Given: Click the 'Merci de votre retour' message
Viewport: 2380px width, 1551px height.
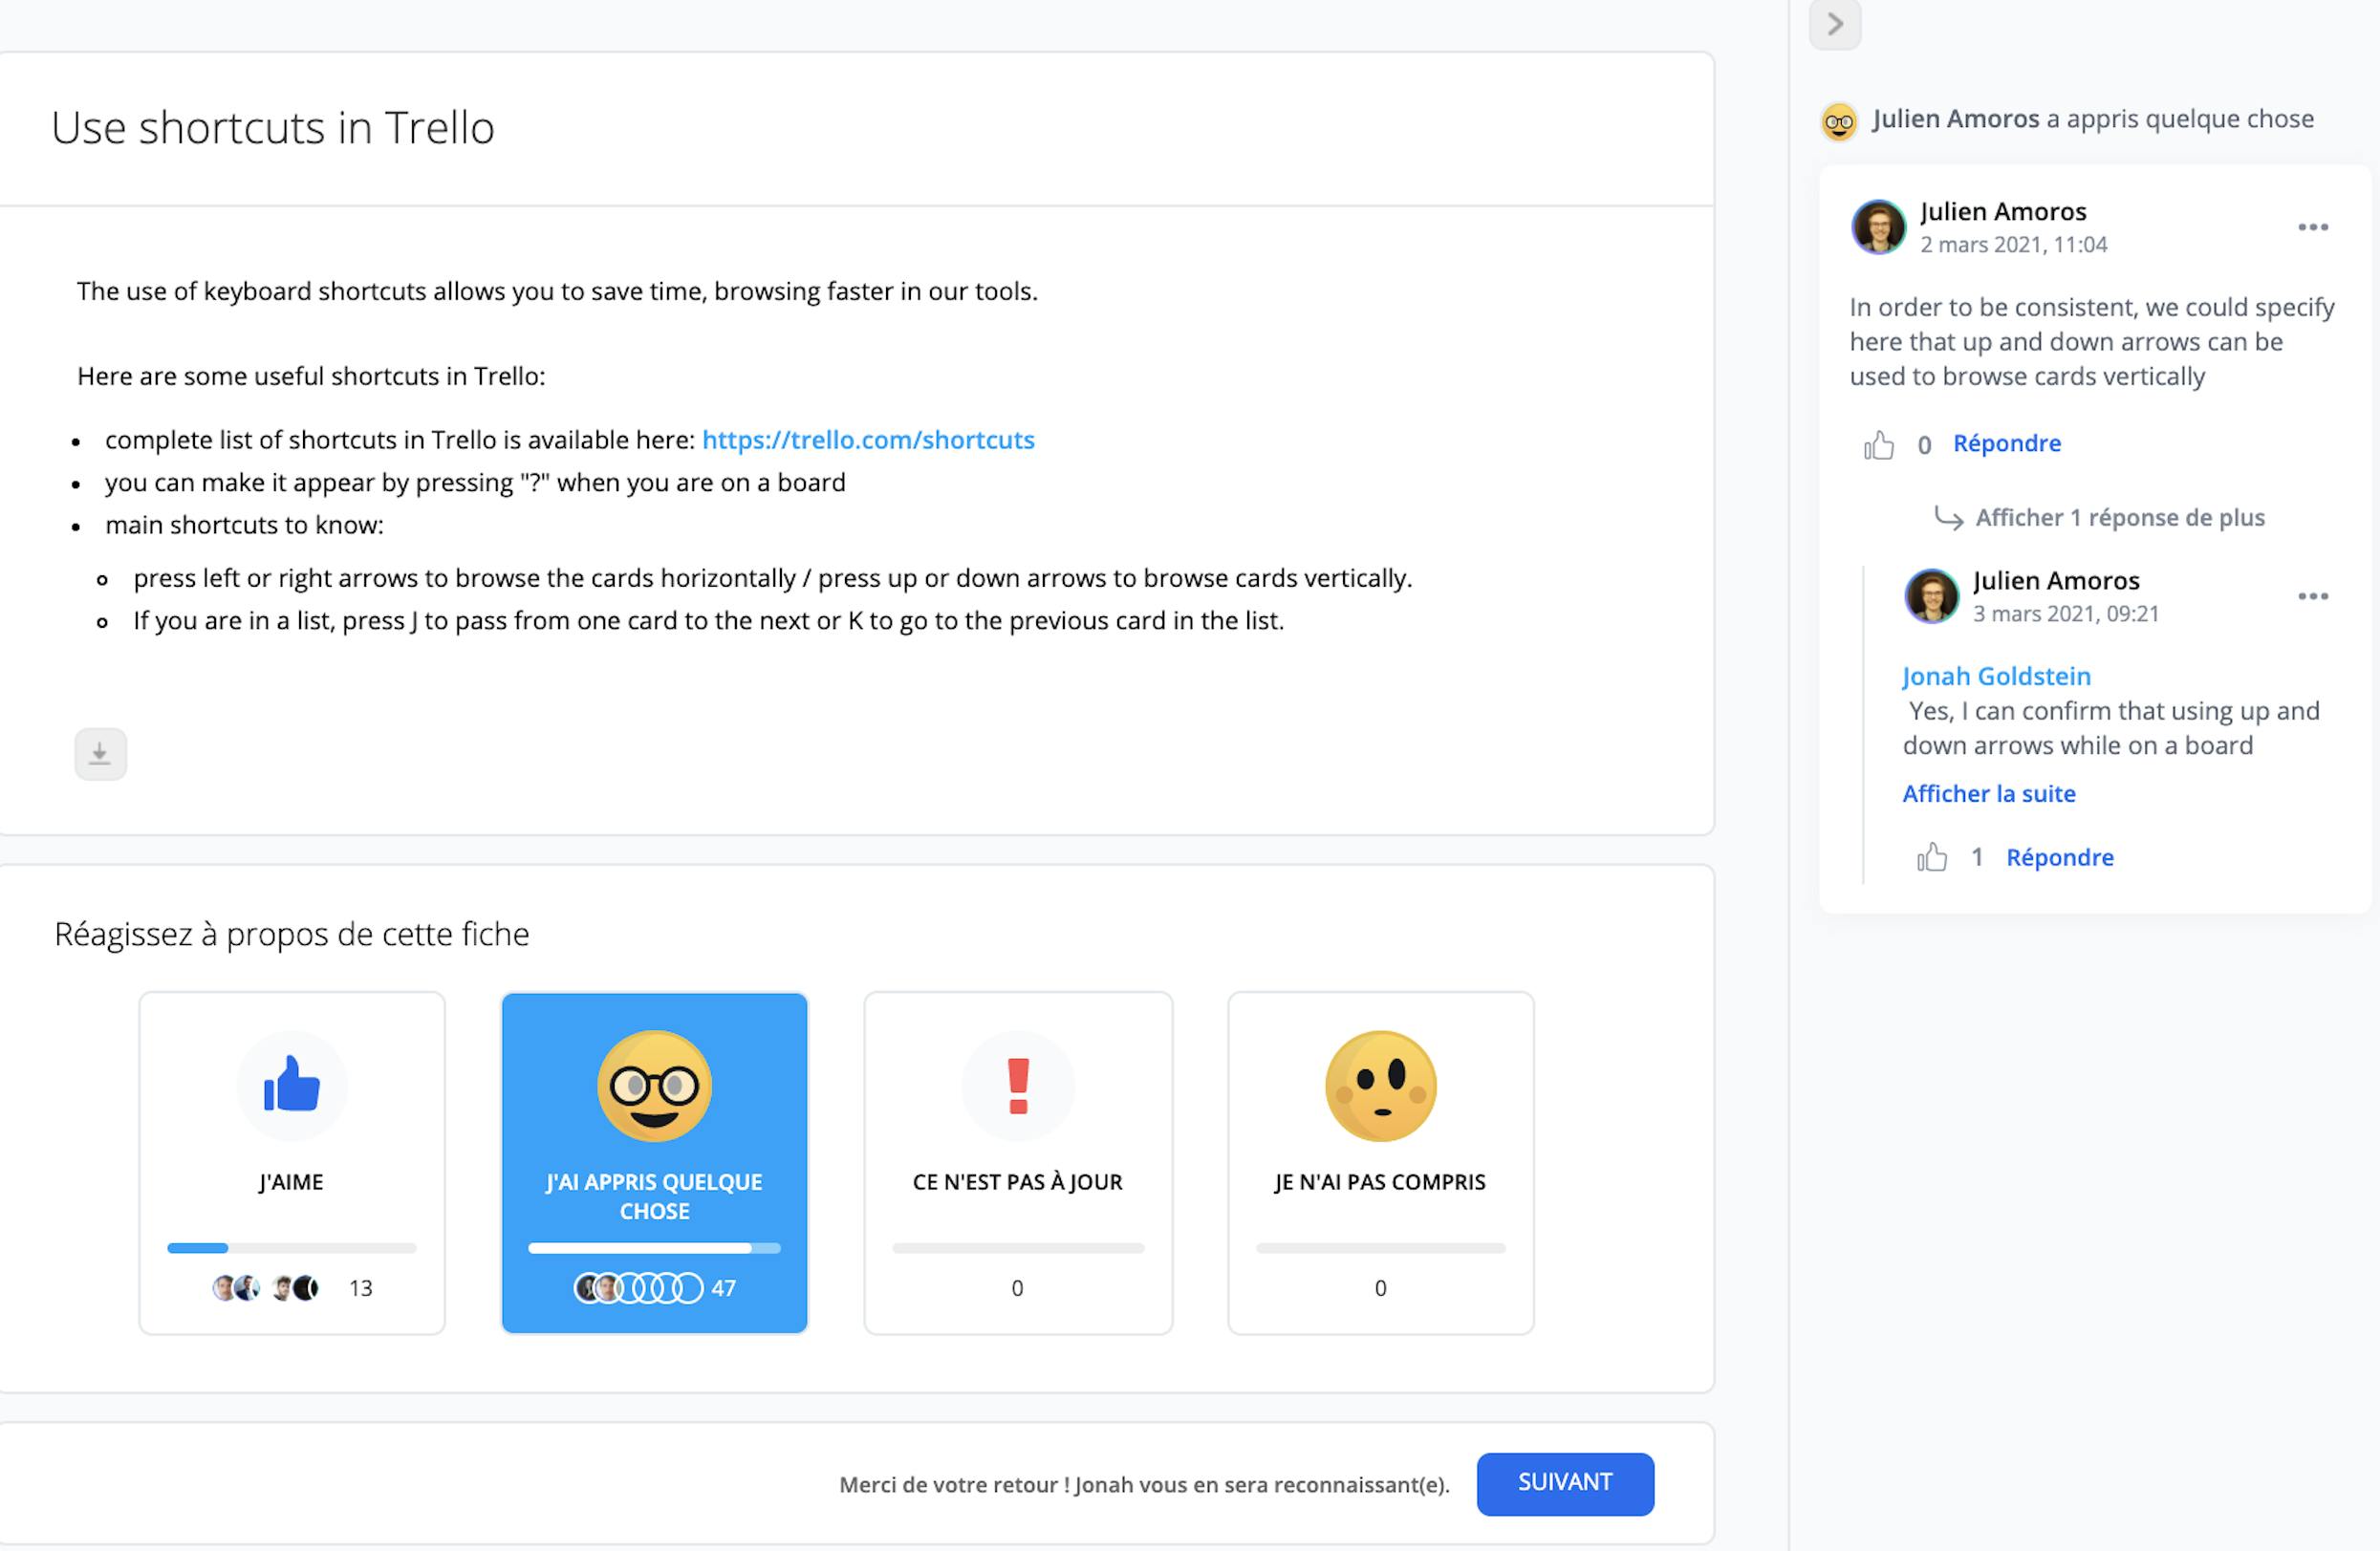Looking at the screenshot, I should point(1144,1485).
